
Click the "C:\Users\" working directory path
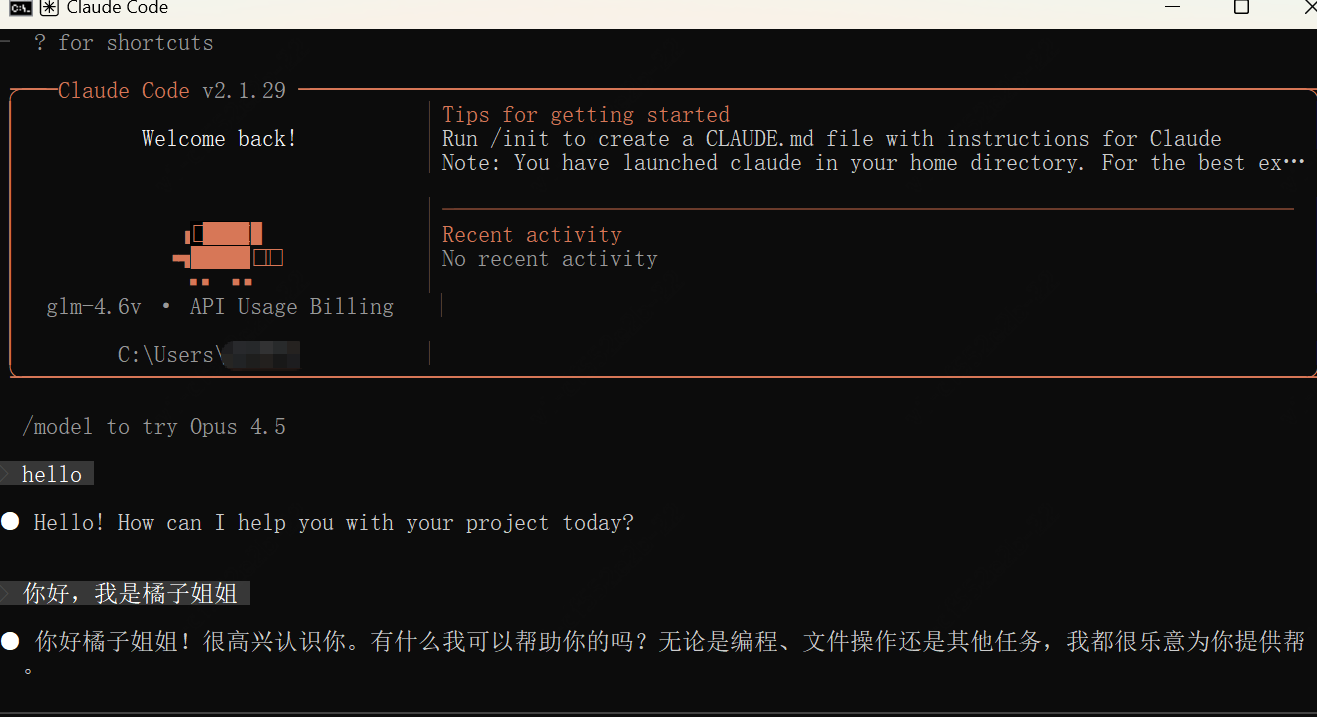click(x=166, y=355)
